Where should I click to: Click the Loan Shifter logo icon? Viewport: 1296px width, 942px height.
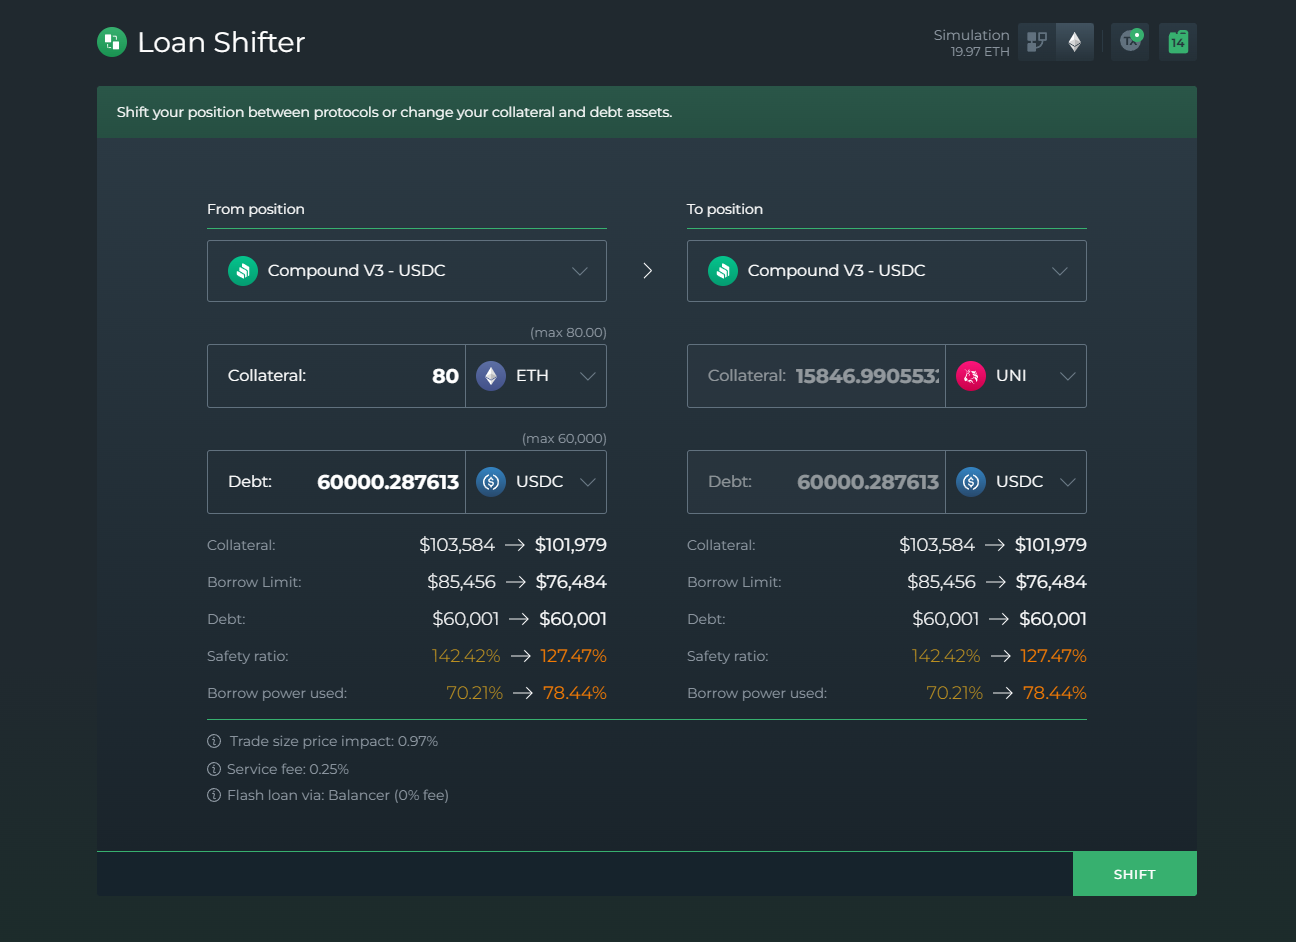click(112, 42)
